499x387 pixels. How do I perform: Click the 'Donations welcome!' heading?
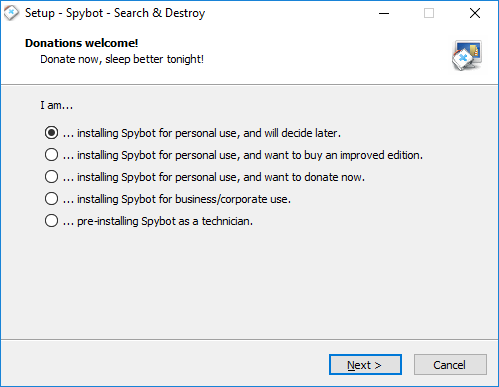pos(82,43)
